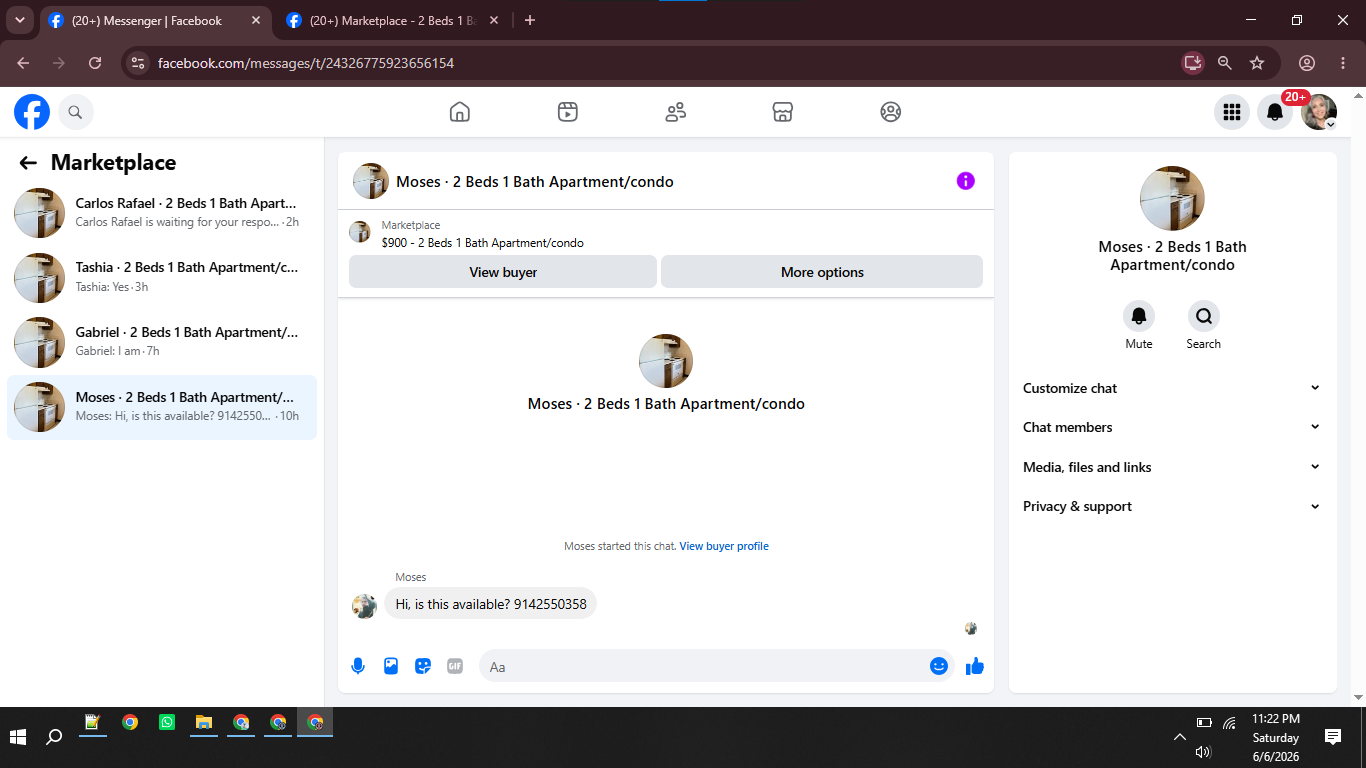1366x768 pixels.
Task: Expand the Chat members section
Action: pyautogui.click(x=1172, y=427)
